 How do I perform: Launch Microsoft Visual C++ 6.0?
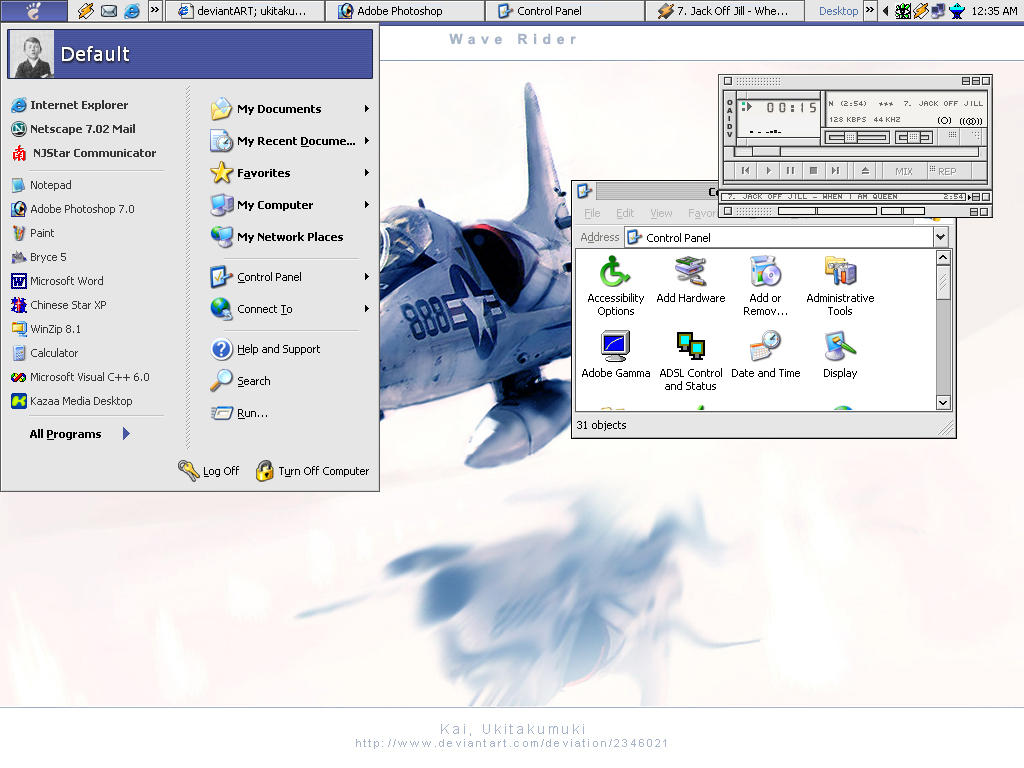[80, 377]
